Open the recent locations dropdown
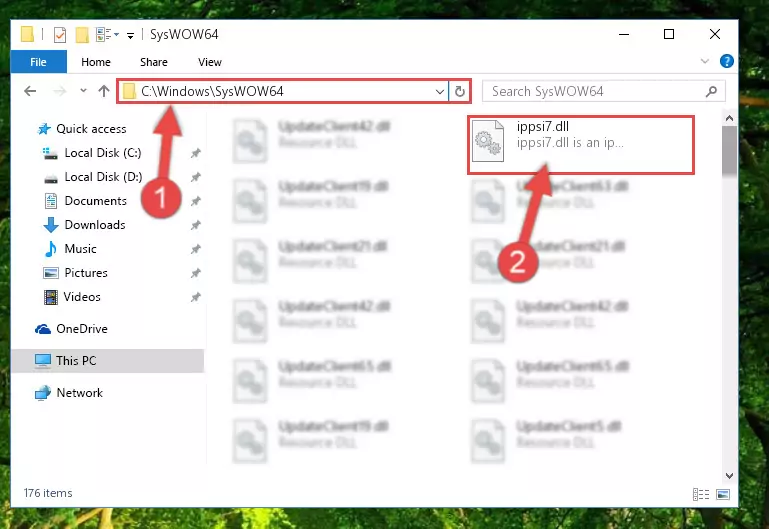Image resolution: width=769 pixels, height=529 pixels. (x=83, y=91)
